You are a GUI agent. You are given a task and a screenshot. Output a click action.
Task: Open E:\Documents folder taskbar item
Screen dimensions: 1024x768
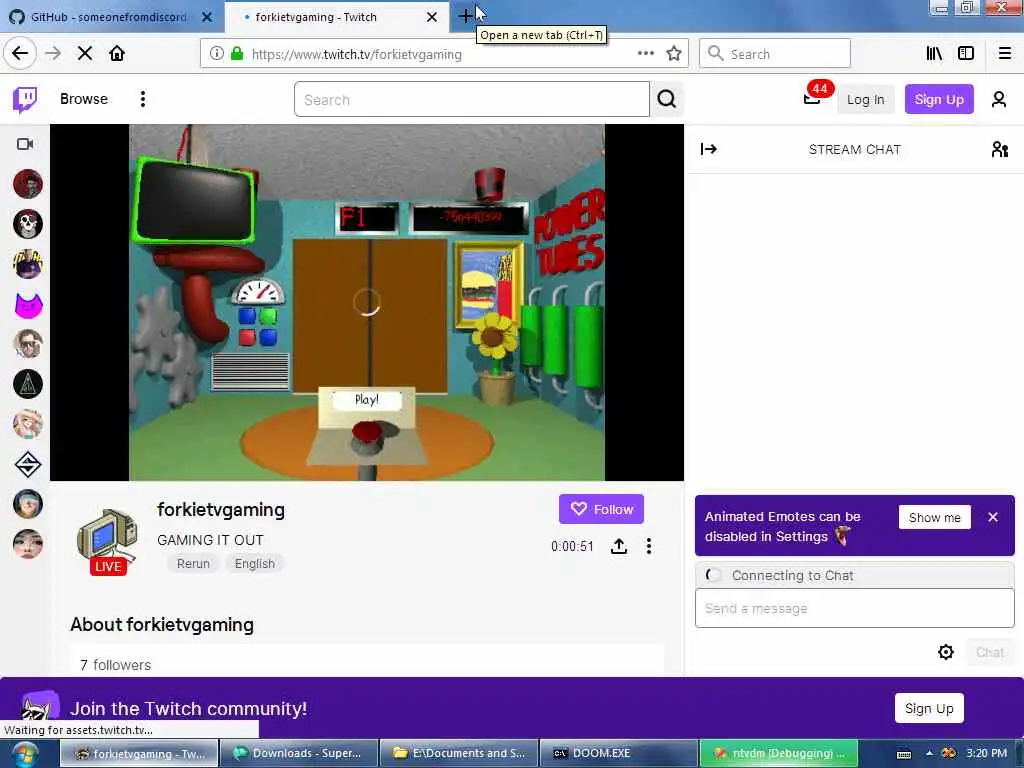(x=459, y=753)
